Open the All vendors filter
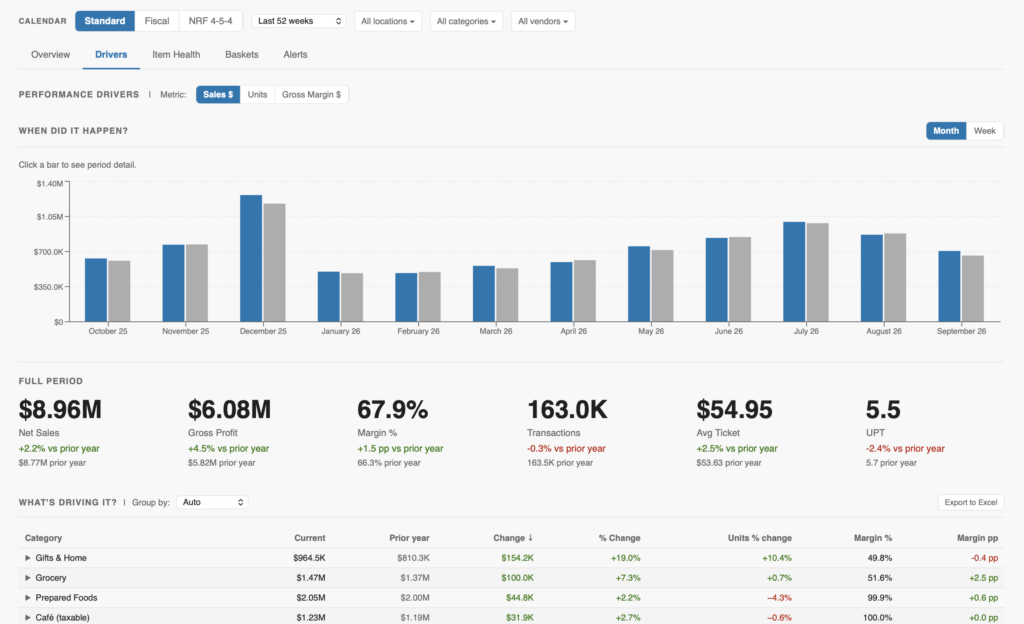Screen dimensions: 1024x624 pyautogui.click(x=543, y=21)
